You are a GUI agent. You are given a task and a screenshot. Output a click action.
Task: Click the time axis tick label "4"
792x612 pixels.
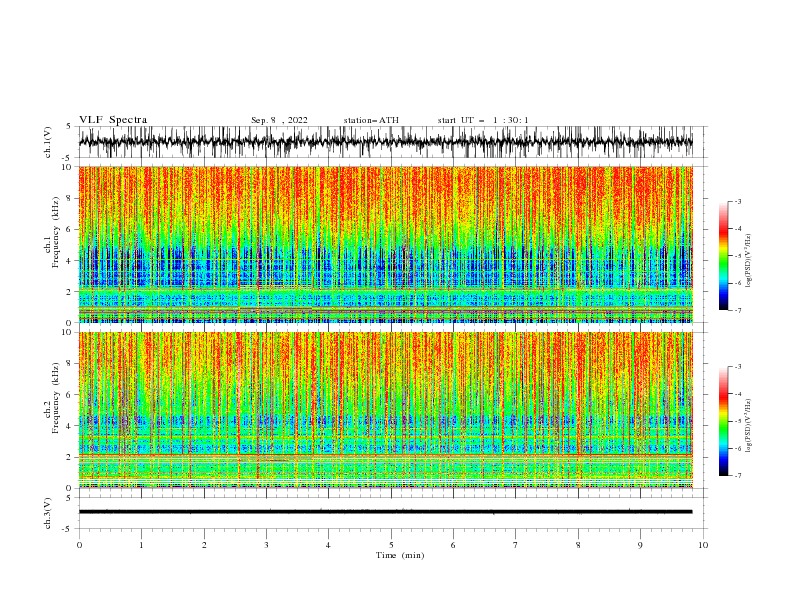click(328, 545)
